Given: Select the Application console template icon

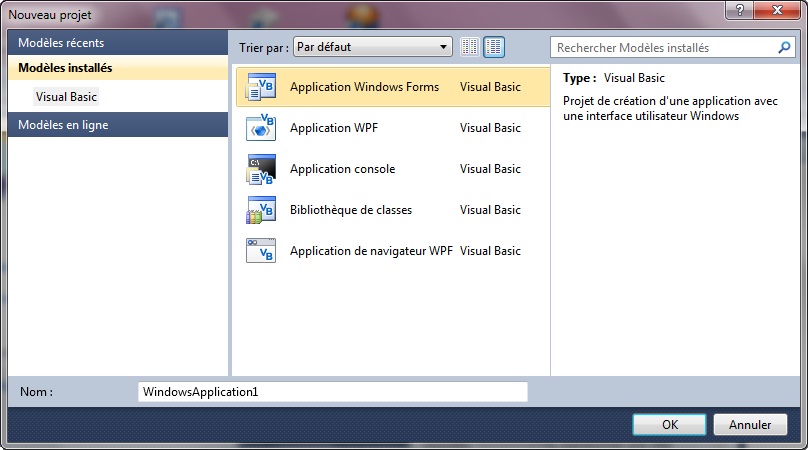Looking at the screenshot, I should click(x=261, y=169).
